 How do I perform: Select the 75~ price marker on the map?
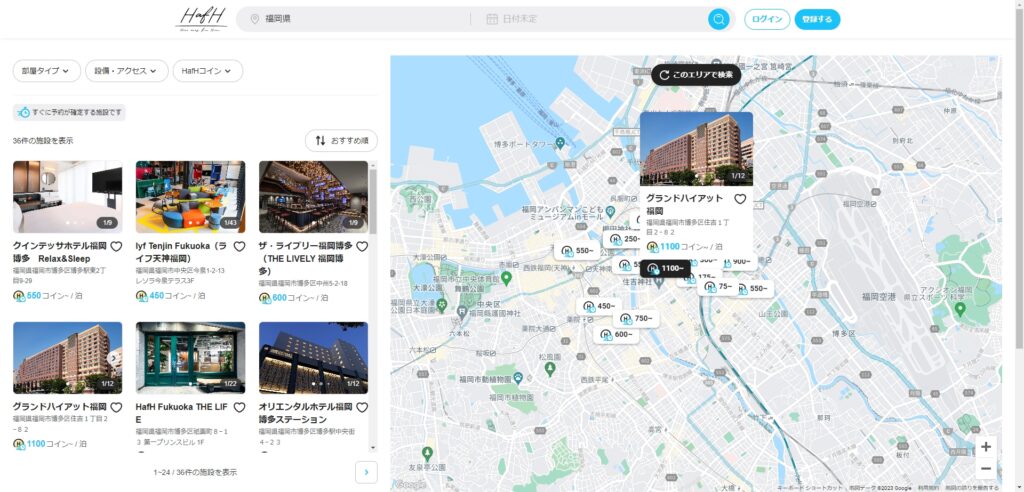click(x=718, y=287)
